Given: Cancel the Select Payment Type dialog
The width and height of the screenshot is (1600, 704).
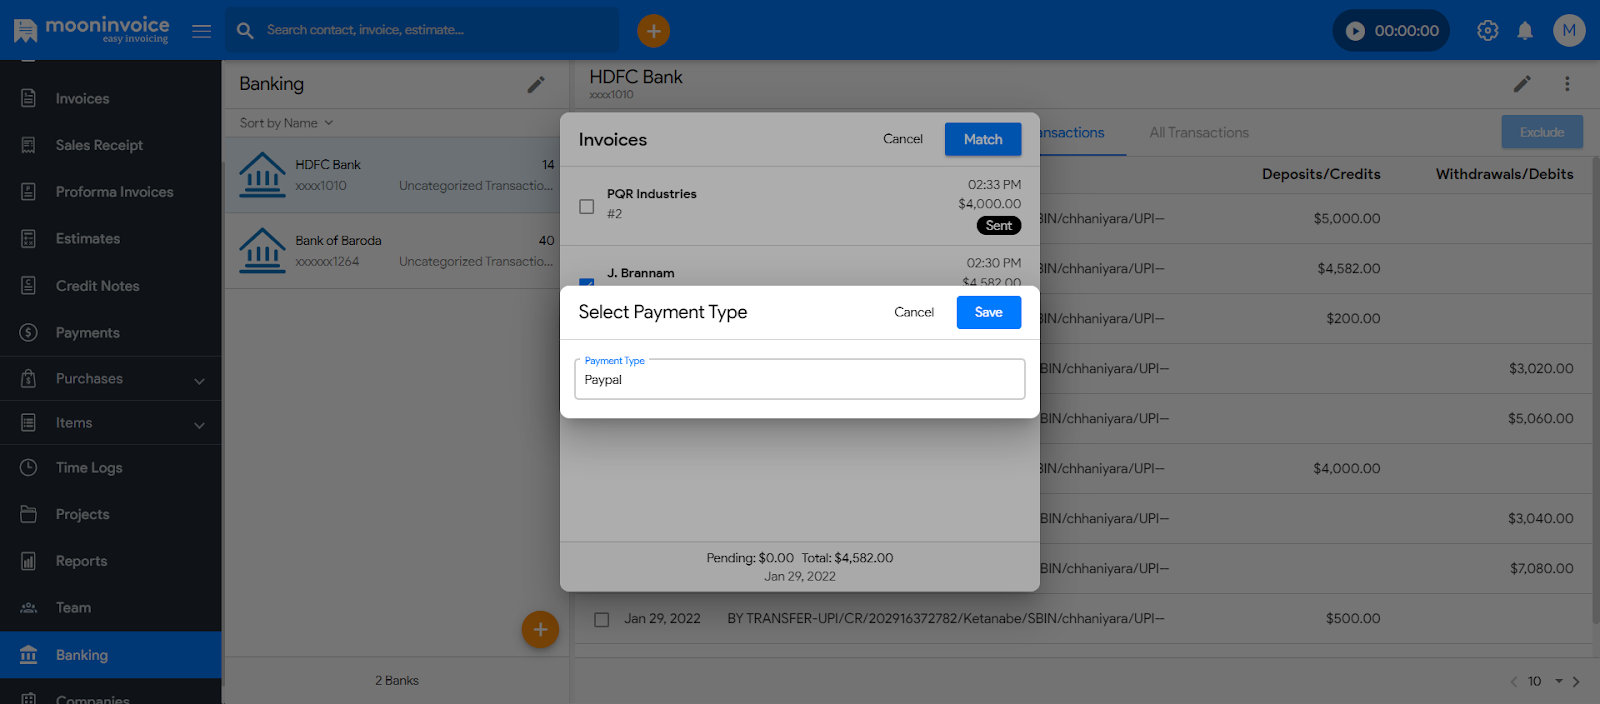Looking at the screenshot, I should pyautogui.click(x=914, y=312).
